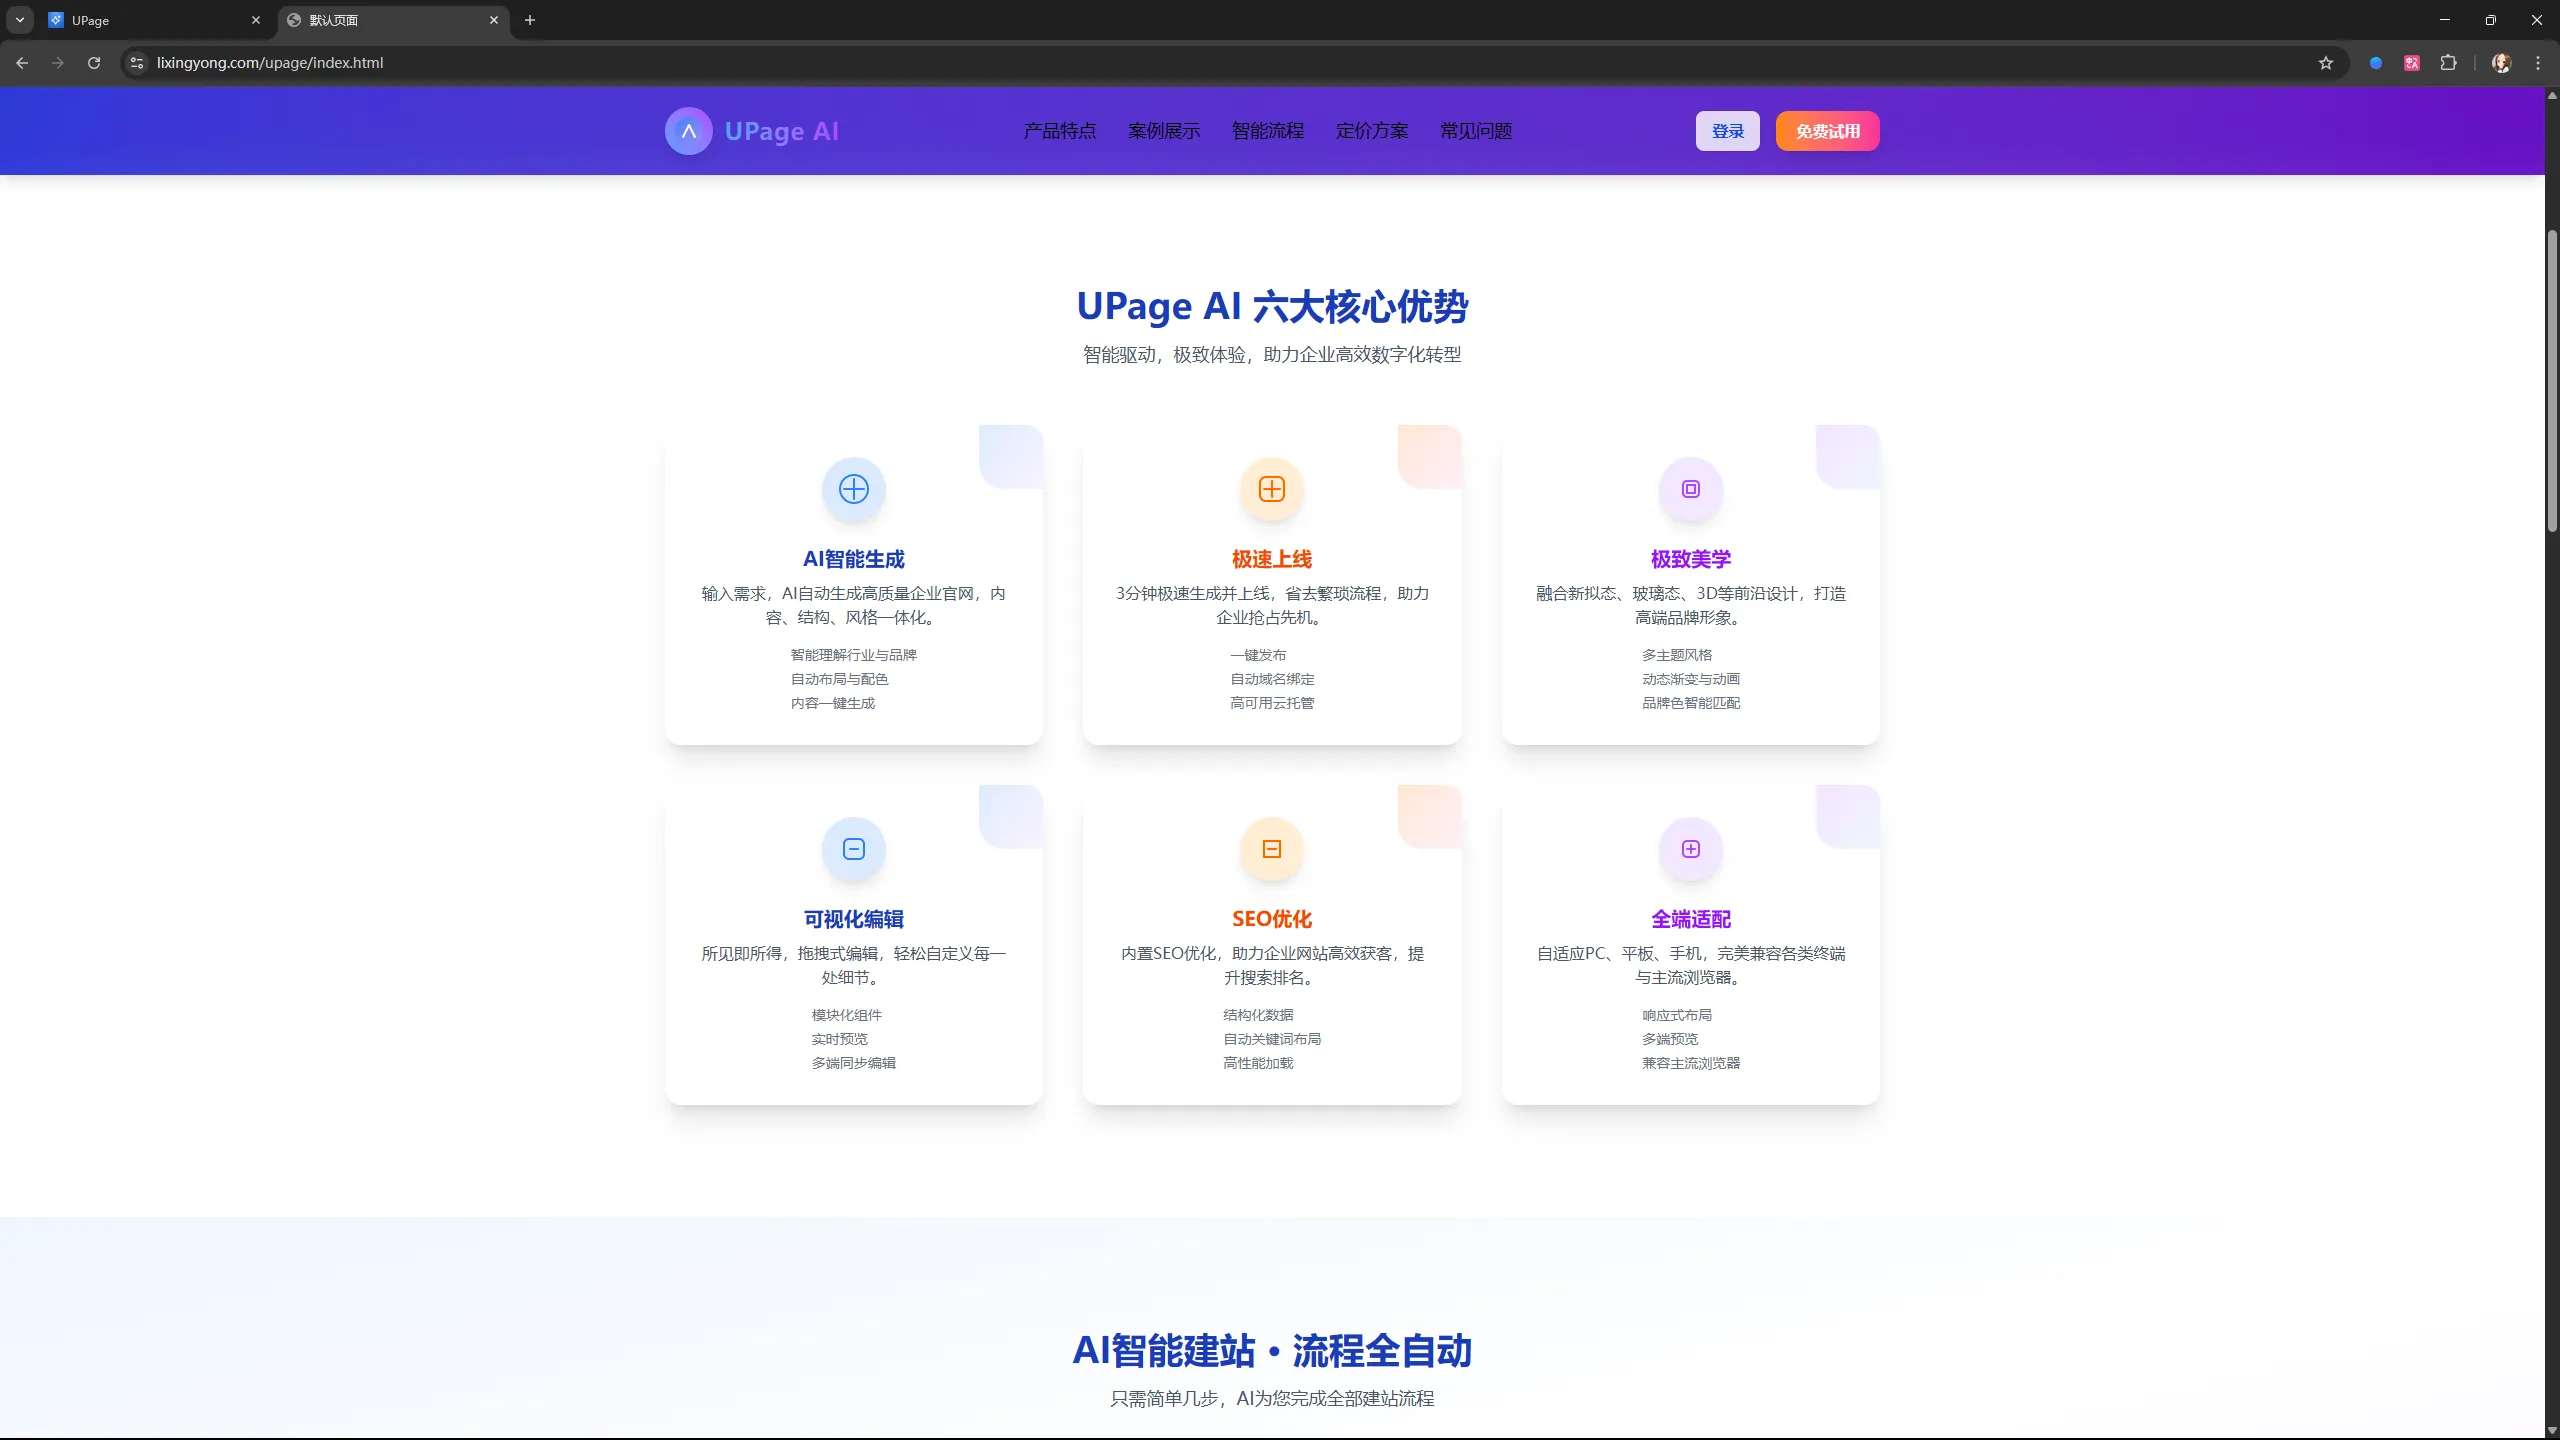Click the heading UPage AI 六大核心优势

1272,306
